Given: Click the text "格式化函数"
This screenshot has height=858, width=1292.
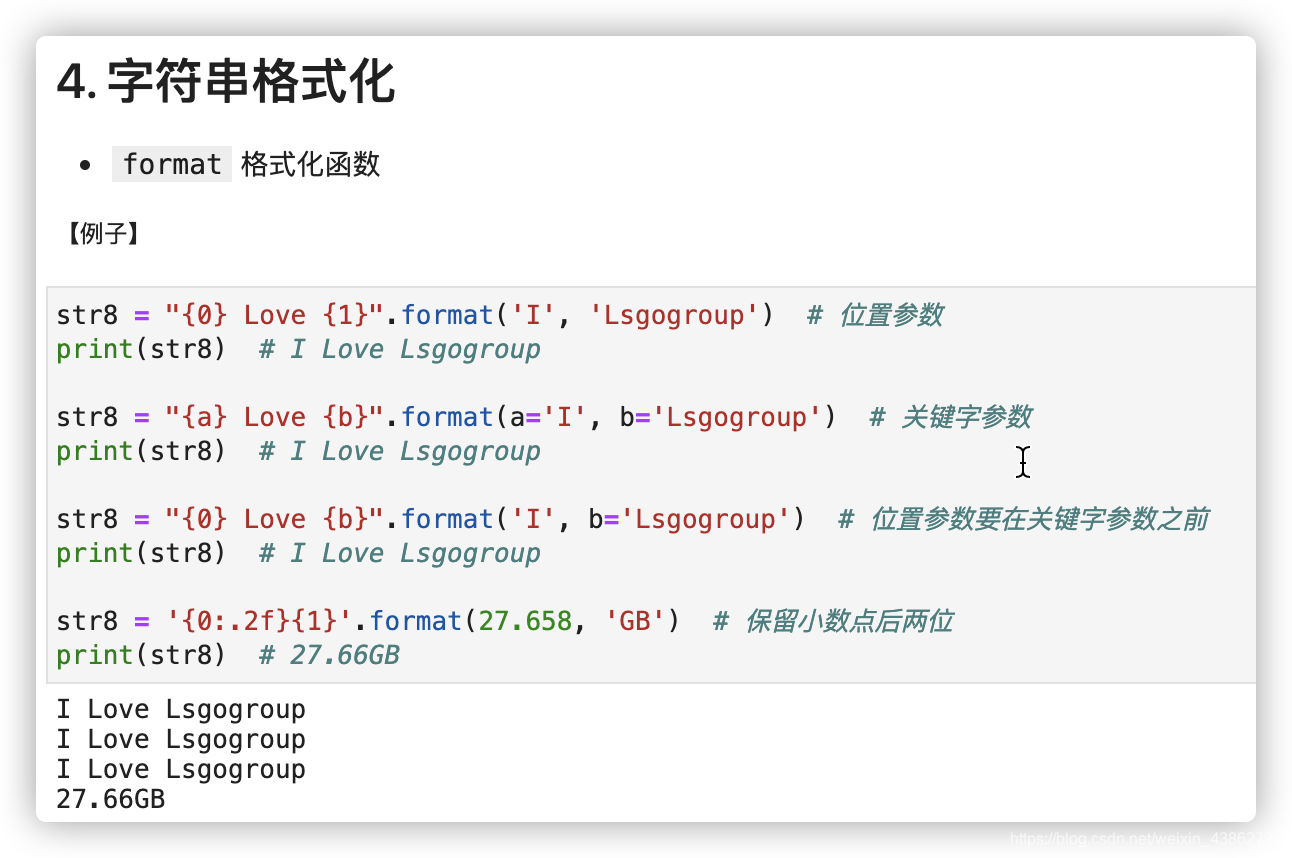Looking at the screenshot, I should (x=311, y=164).
